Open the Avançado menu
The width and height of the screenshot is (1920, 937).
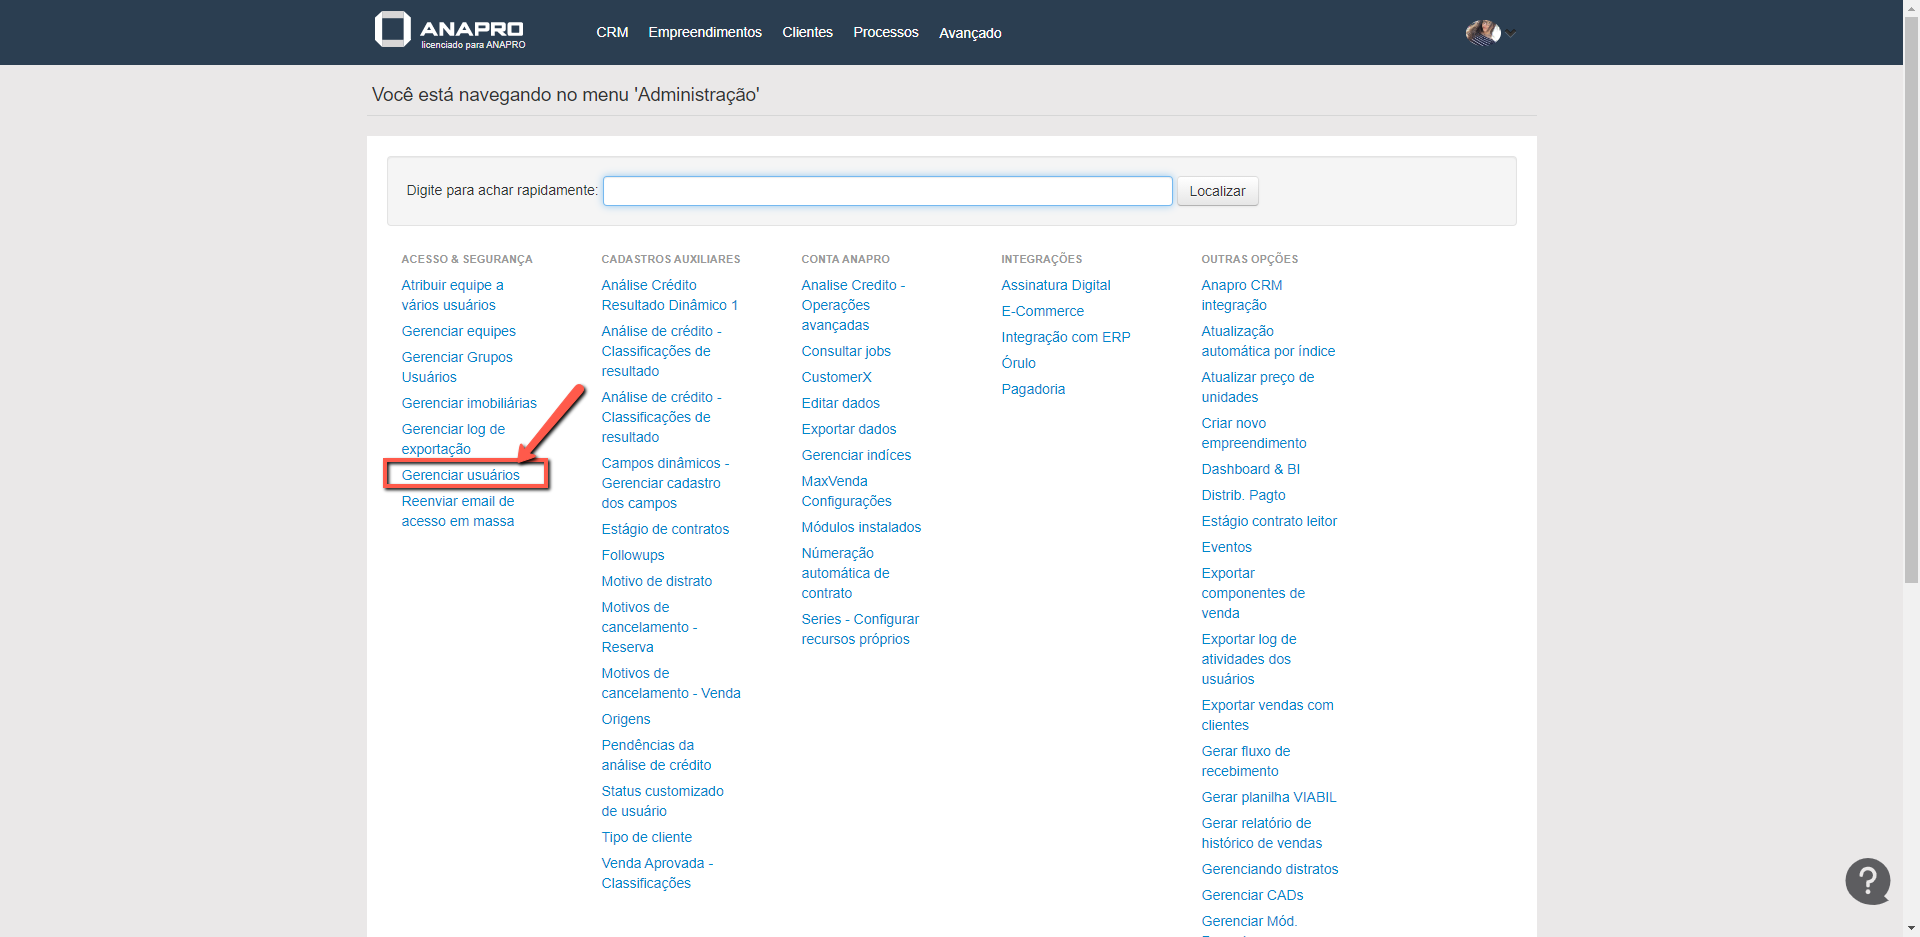click(969, 33)
